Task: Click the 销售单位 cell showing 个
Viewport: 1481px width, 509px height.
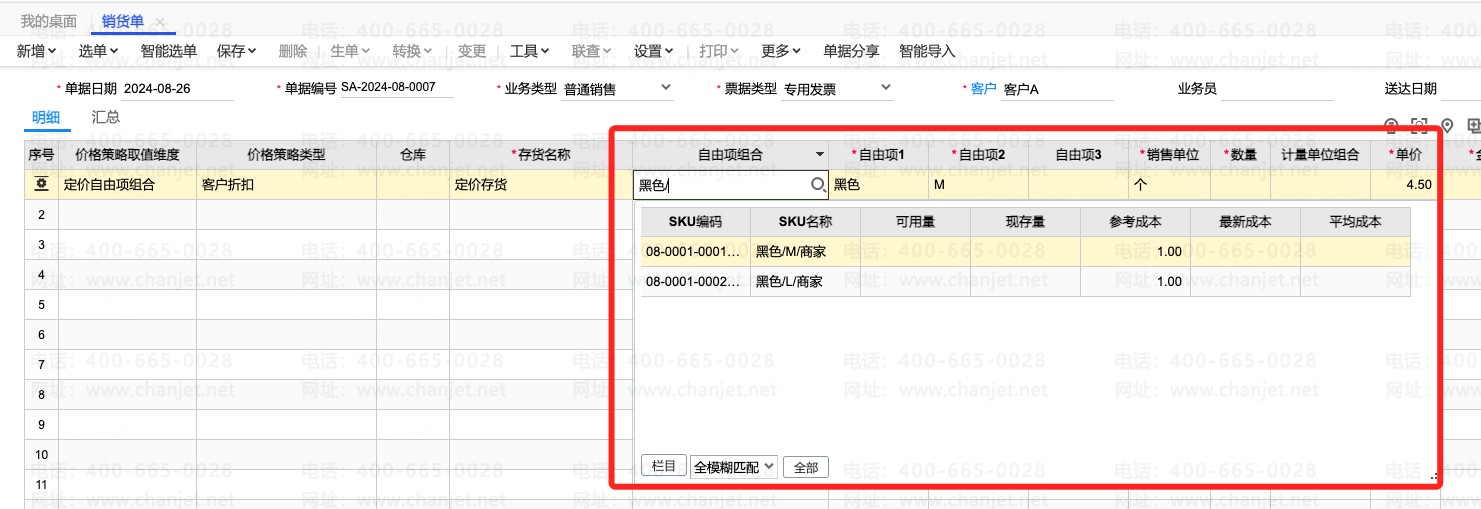Action: pos(1169,185)
